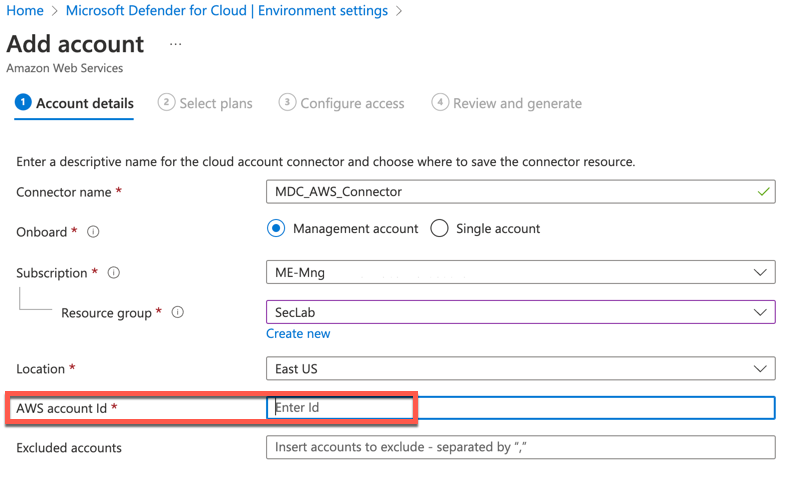Click the Connector name label

64,192
